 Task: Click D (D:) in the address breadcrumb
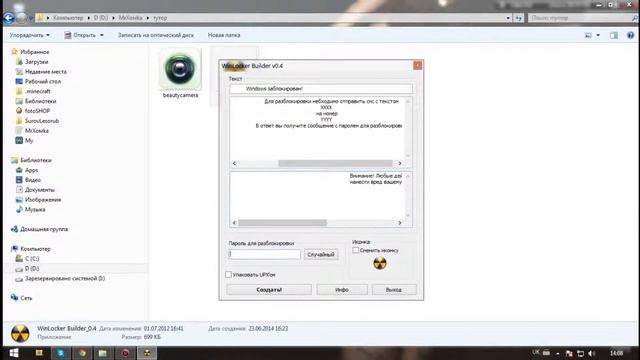point(101,18)
